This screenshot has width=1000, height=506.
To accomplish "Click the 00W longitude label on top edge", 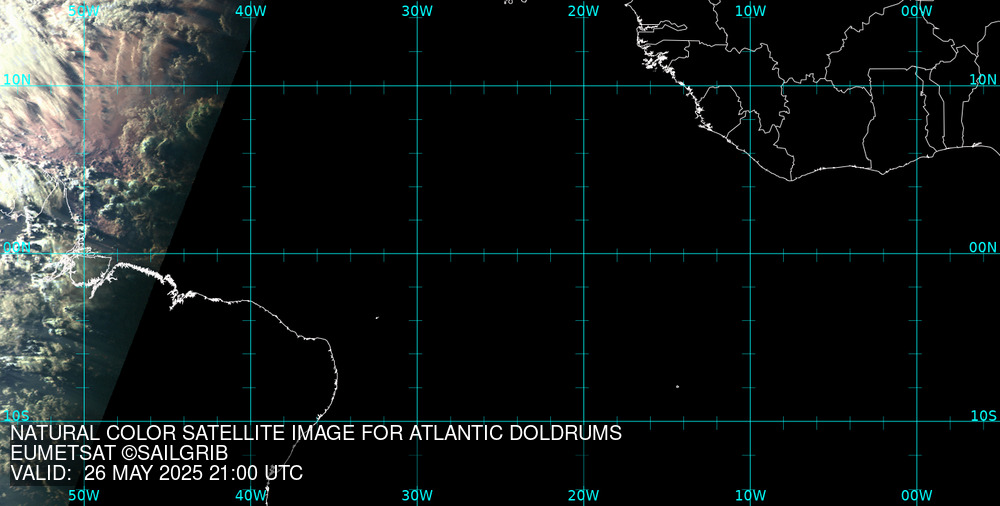I will coord(917,11).
